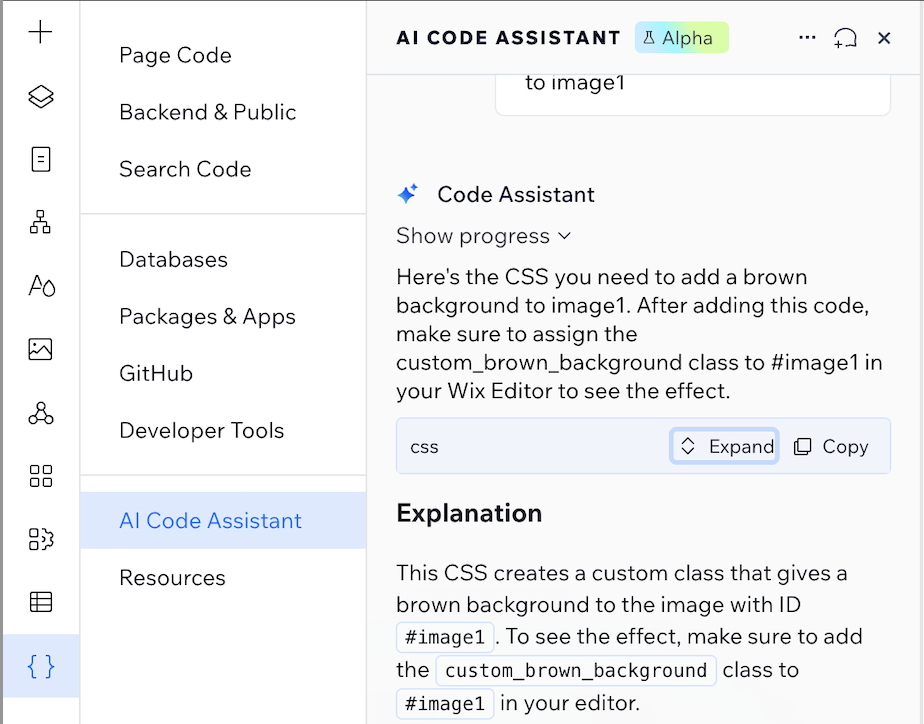
Task: Open the Site Design text-and-drop icon
Action: (x=41, y=286)
